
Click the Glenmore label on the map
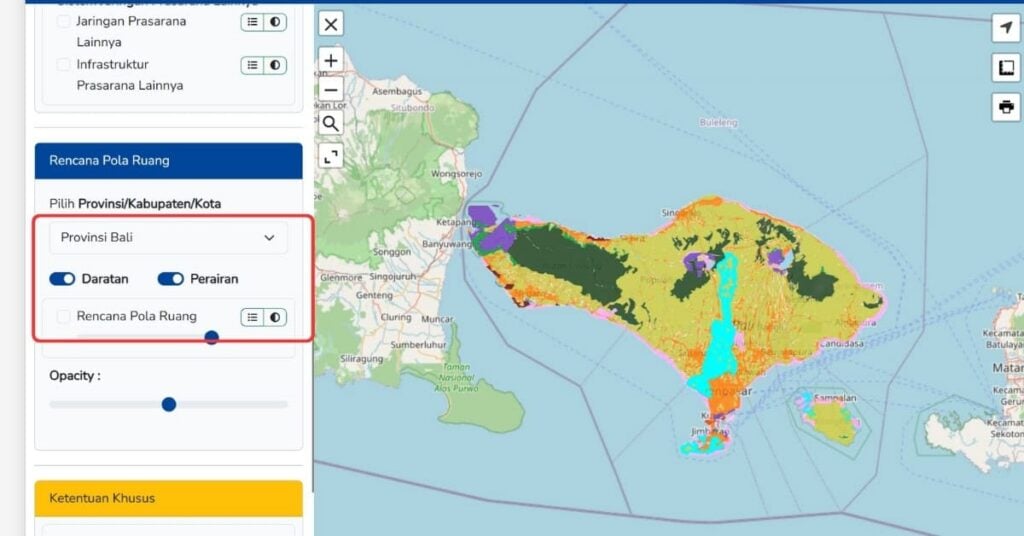(341, 277)
